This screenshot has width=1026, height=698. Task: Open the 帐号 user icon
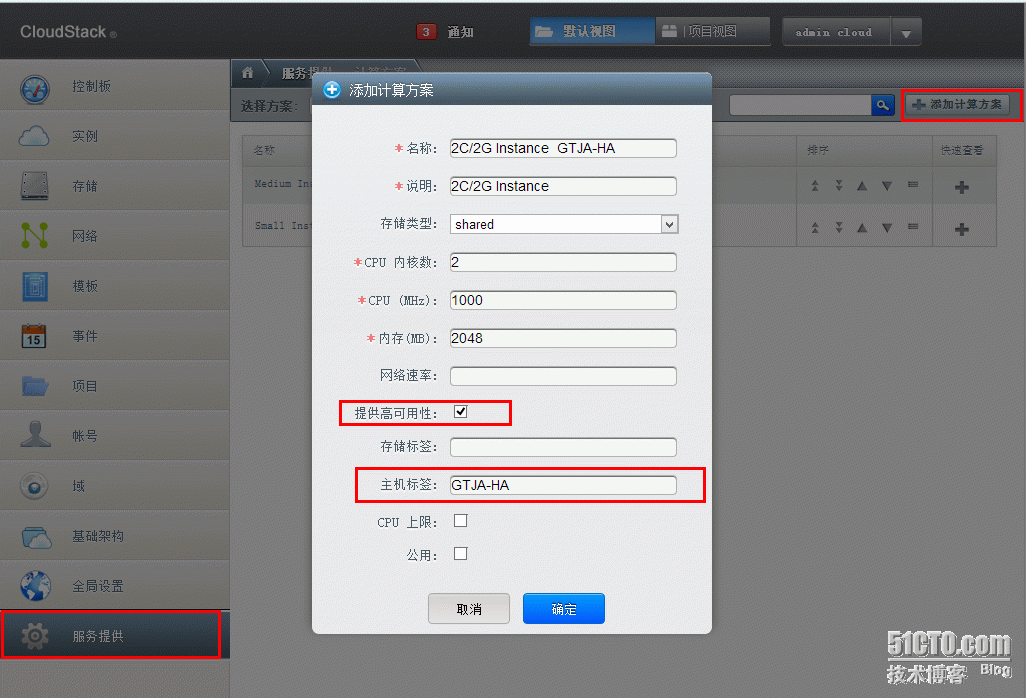click(35, 434)
